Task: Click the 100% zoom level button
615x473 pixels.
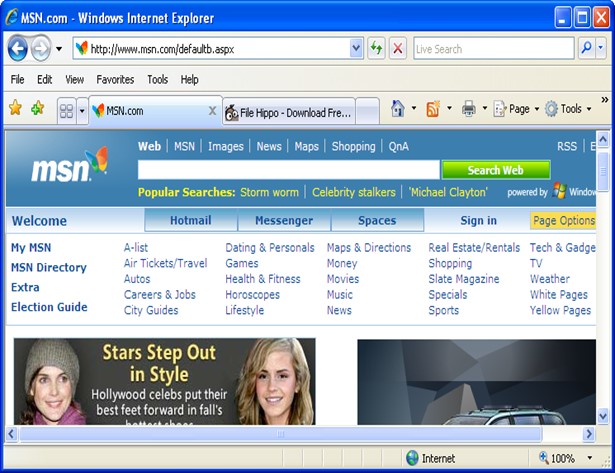Action: point(557,458)
